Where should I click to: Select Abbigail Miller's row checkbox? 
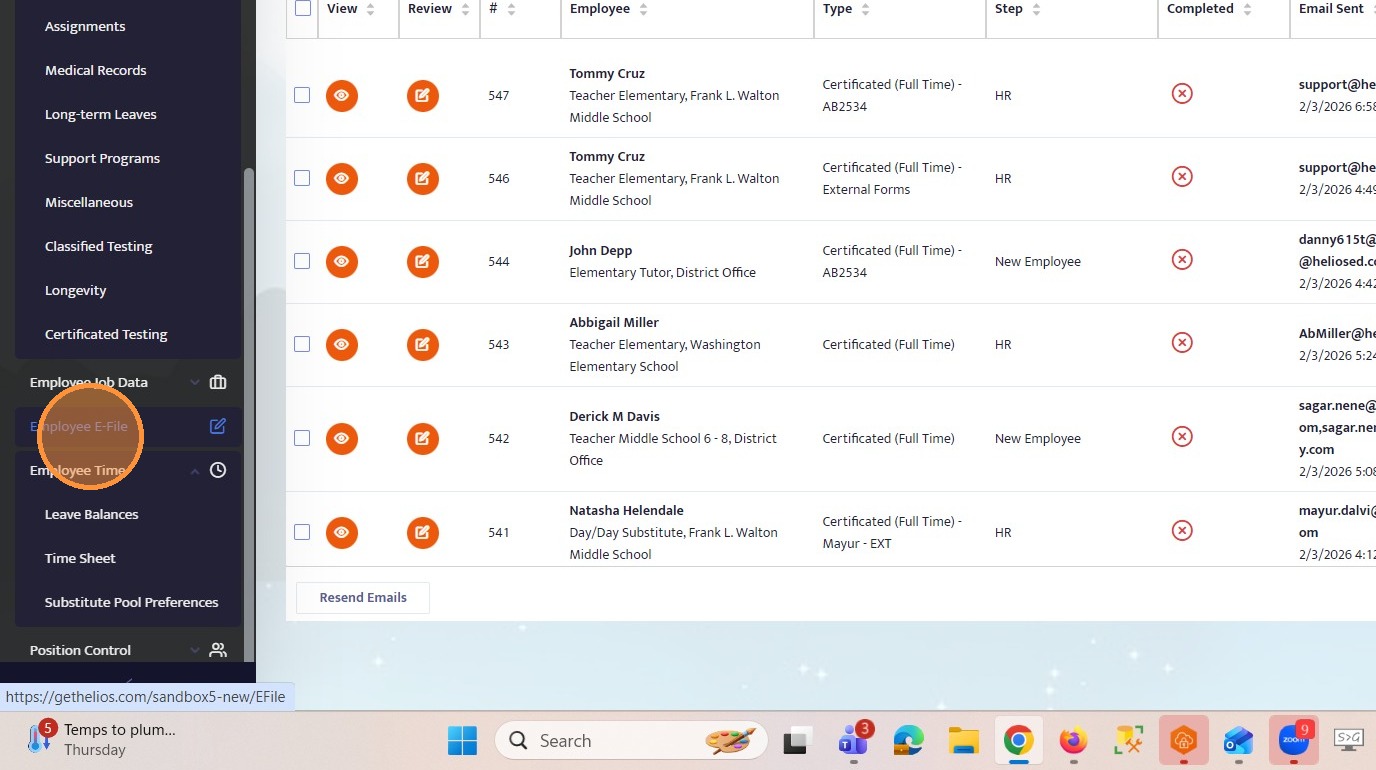[x=302, y=344]
